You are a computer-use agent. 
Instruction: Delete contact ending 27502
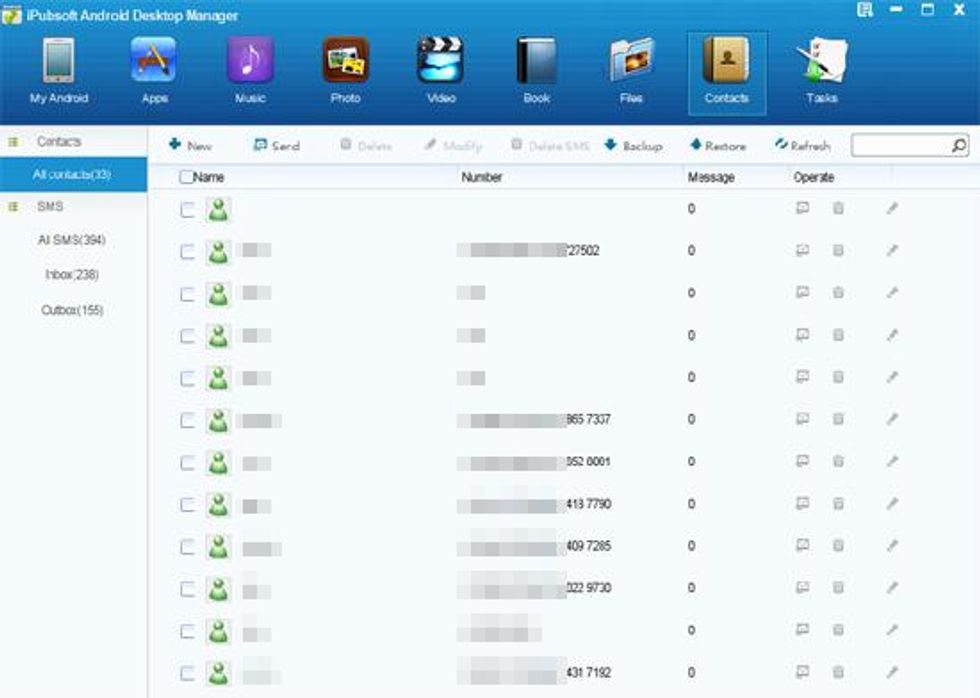click(838, 251)
